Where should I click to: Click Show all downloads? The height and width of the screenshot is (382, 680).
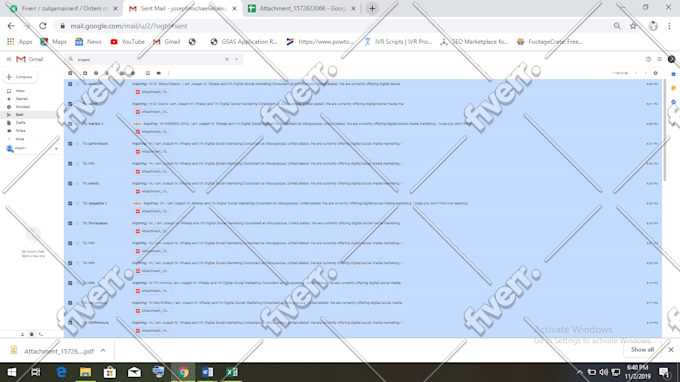[642, 350]
